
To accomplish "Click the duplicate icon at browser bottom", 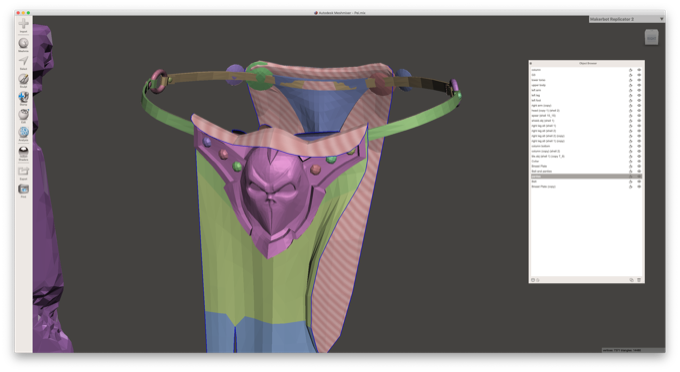I will tap(631, 280).
